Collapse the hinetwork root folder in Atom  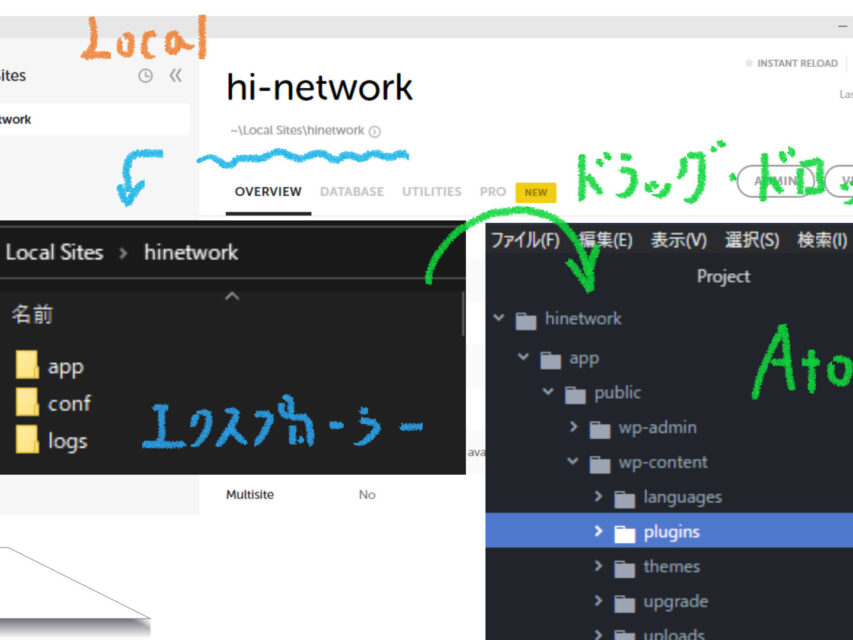coord(498,318)
